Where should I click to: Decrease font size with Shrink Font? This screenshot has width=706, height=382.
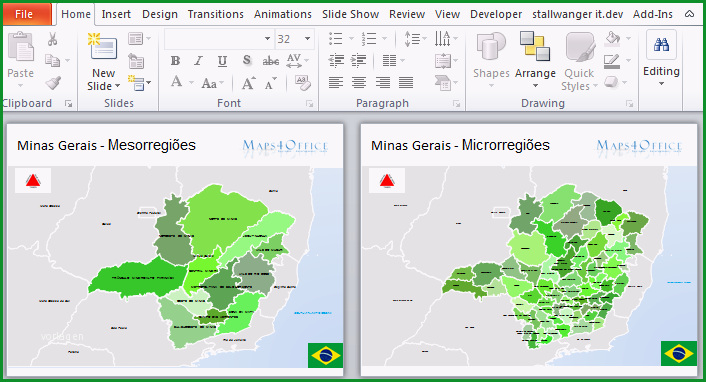271,84
